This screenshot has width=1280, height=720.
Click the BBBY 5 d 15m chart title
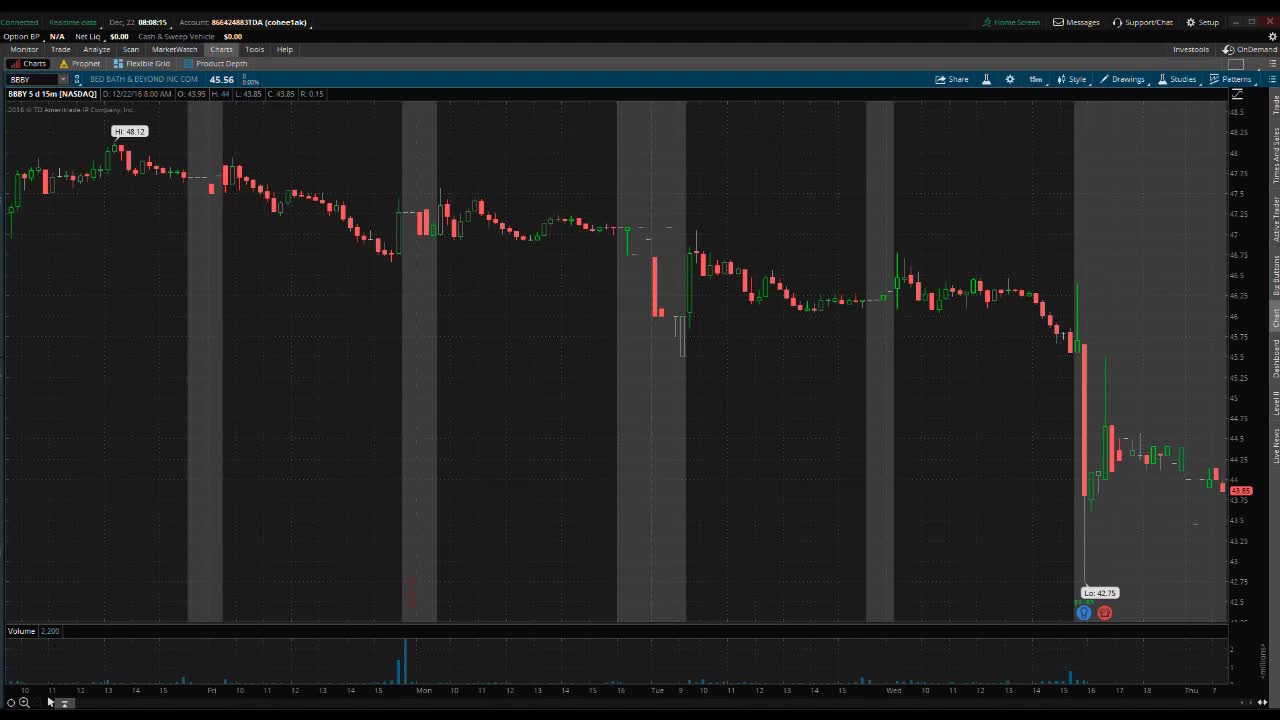[x=53, y=94]
